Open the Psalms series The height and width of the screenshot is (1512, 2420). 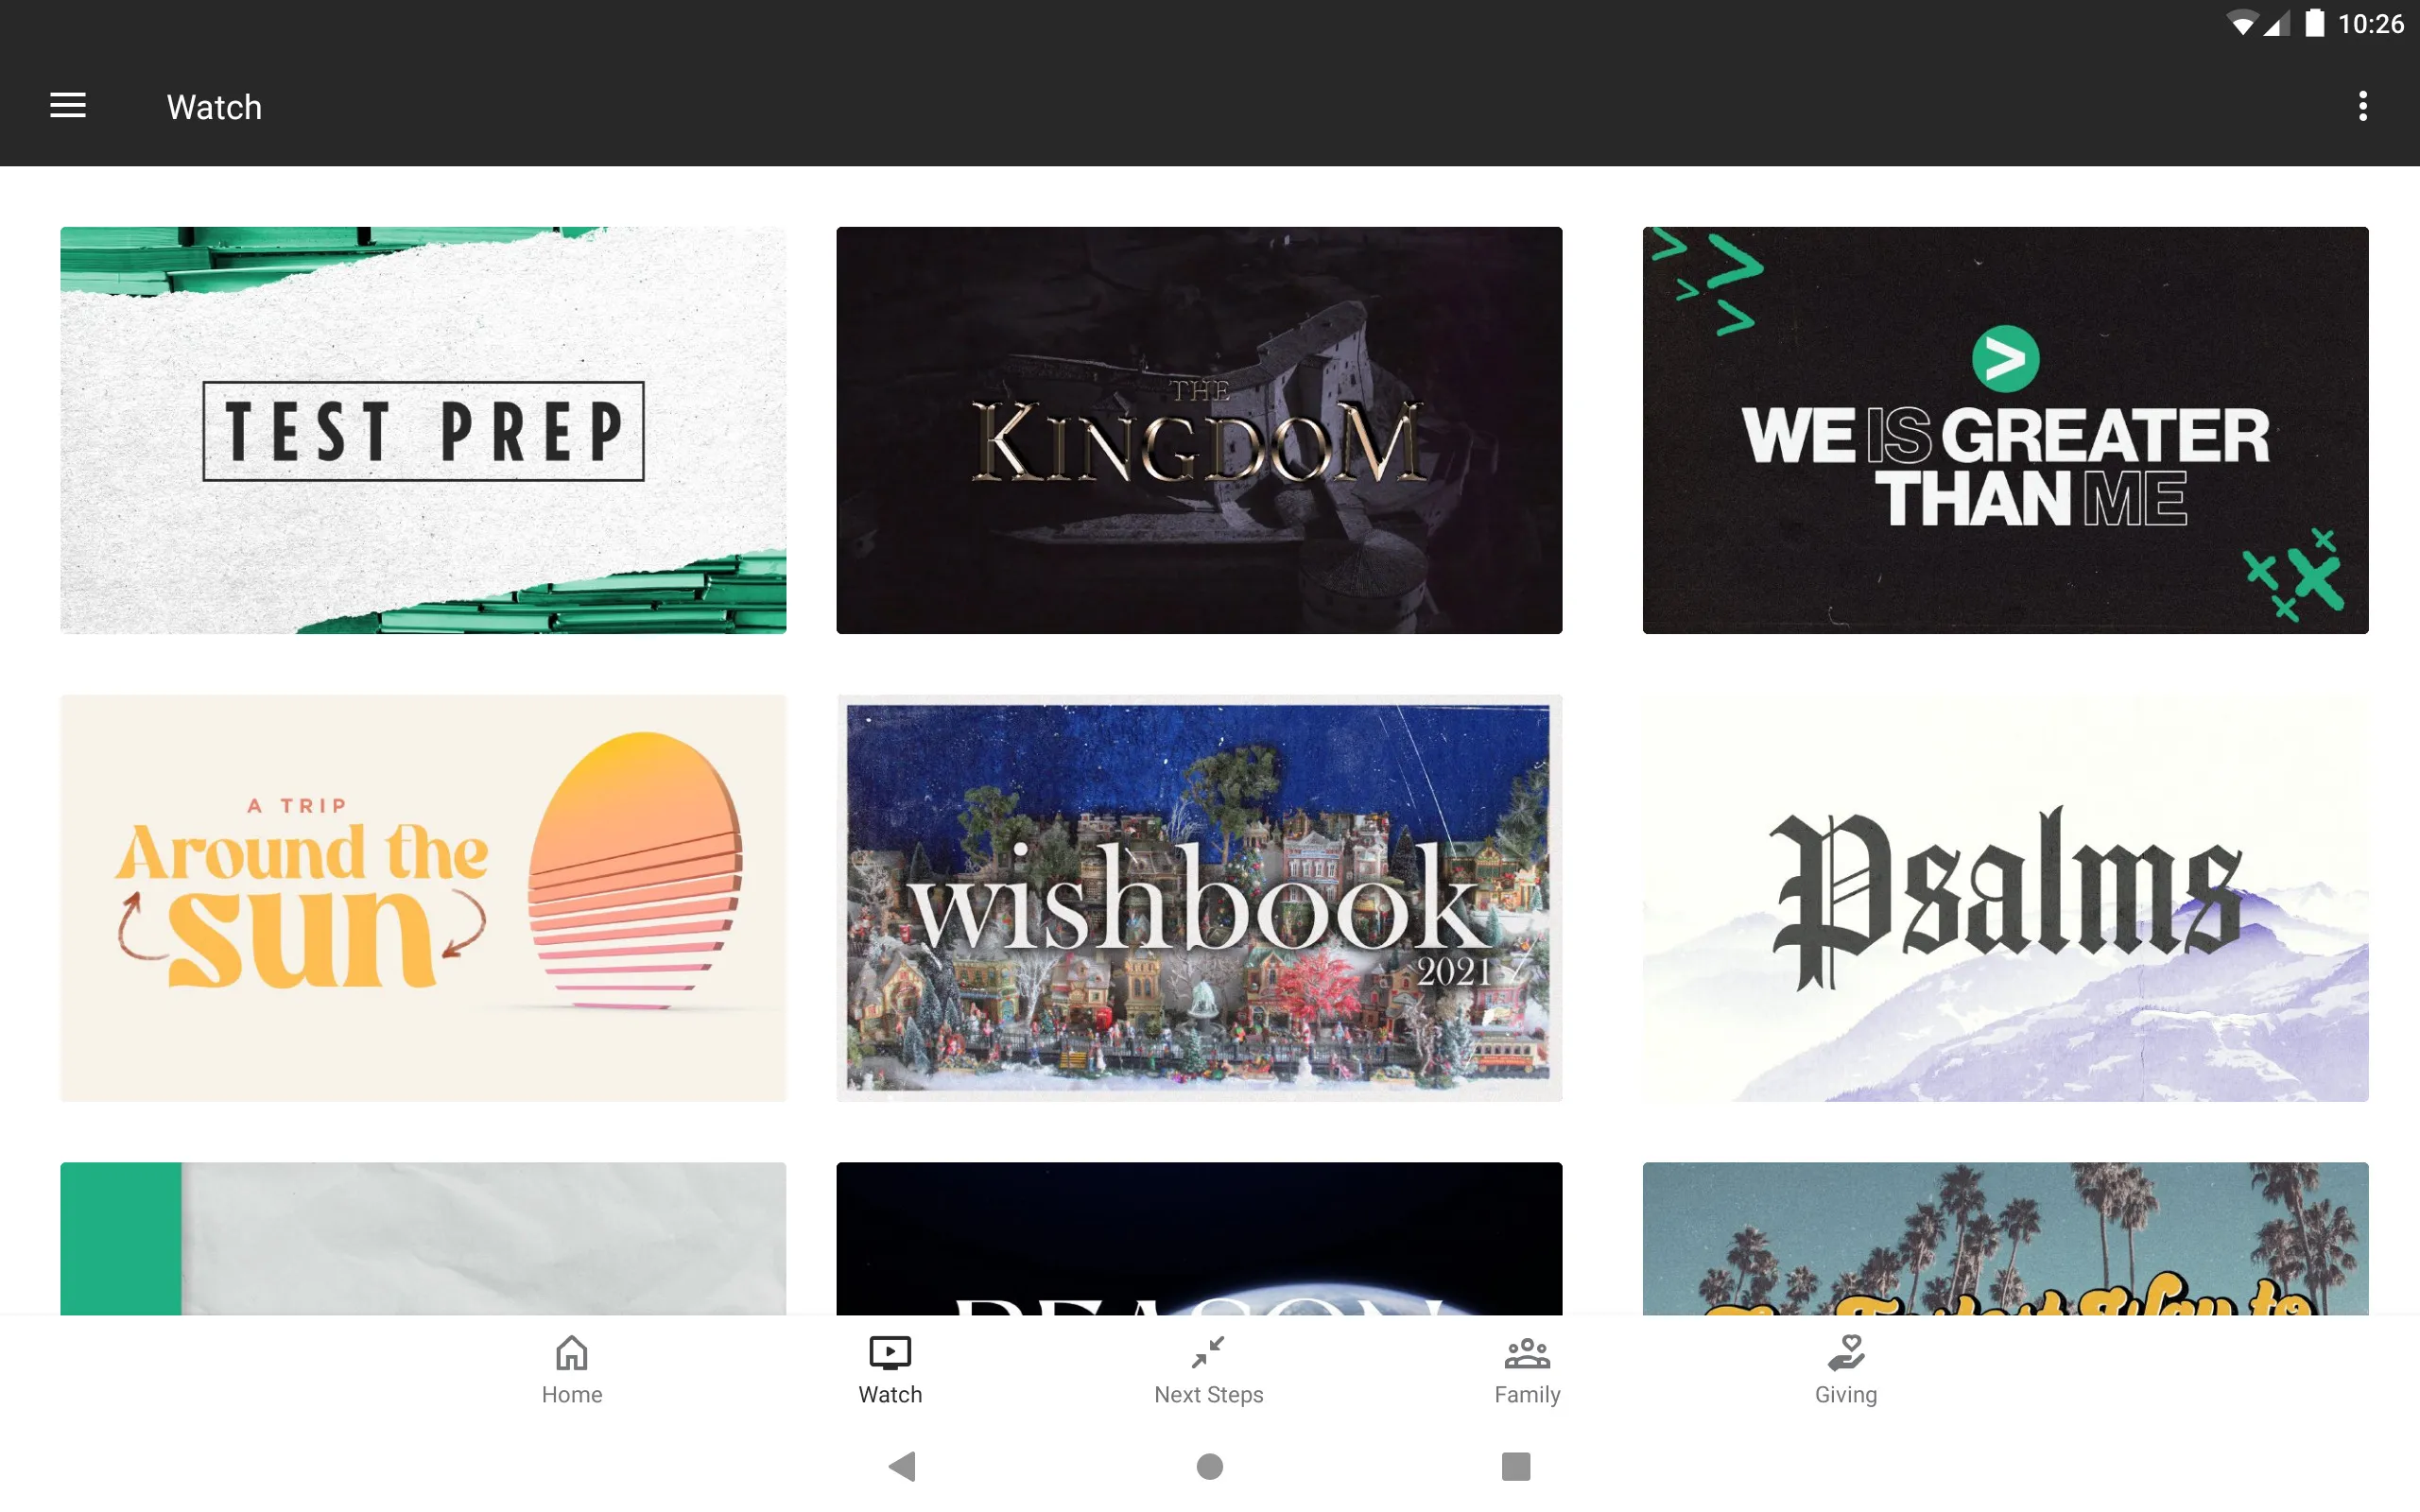(x=2004, y=897)
